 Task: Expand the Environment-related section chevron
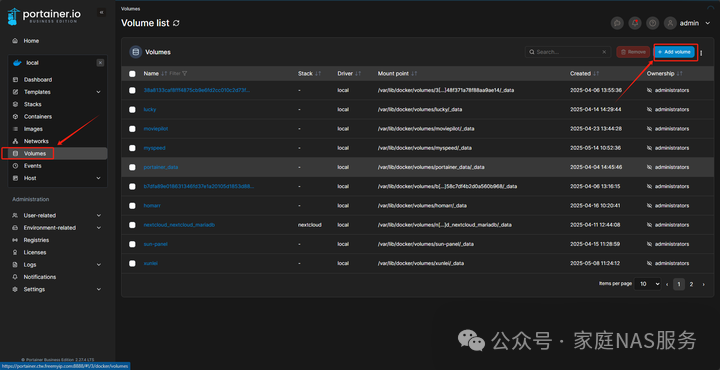98,228
